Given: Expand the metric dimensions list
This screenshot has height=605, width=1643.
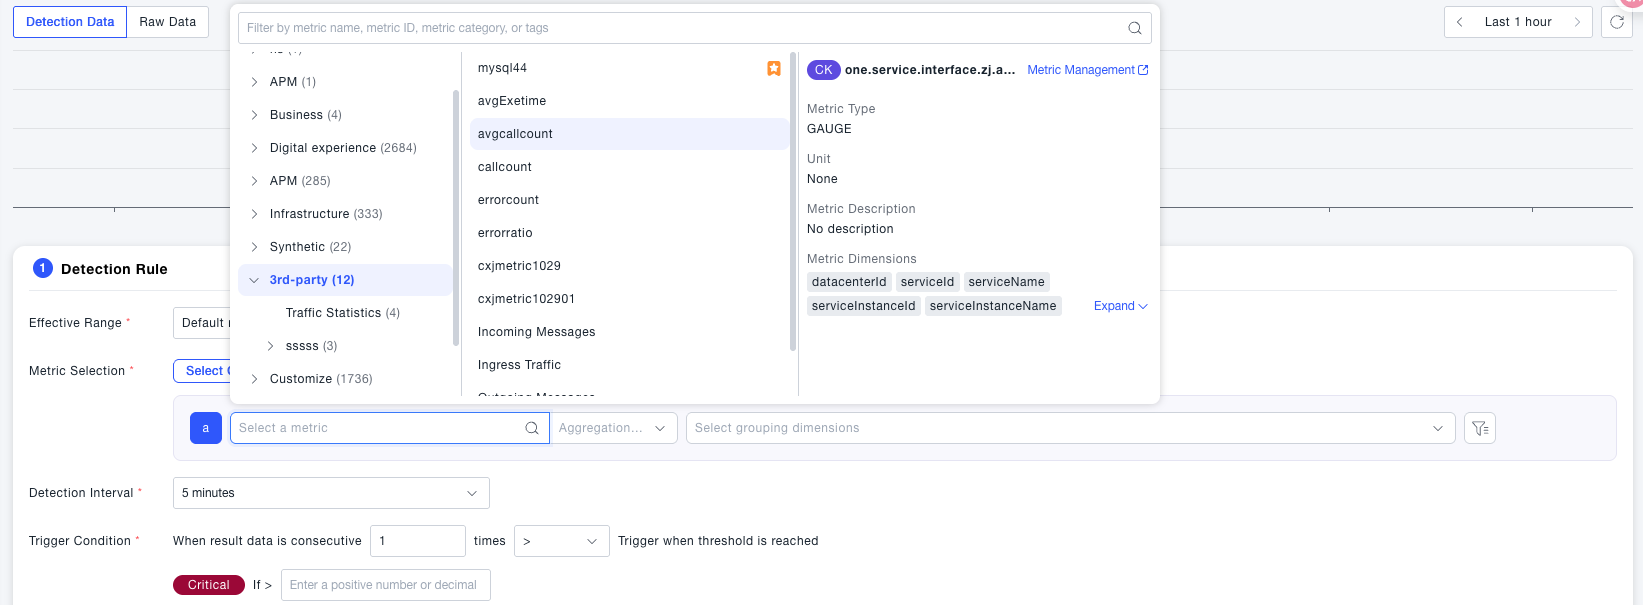Looking at the screenshot, I should pos(1121,306).
